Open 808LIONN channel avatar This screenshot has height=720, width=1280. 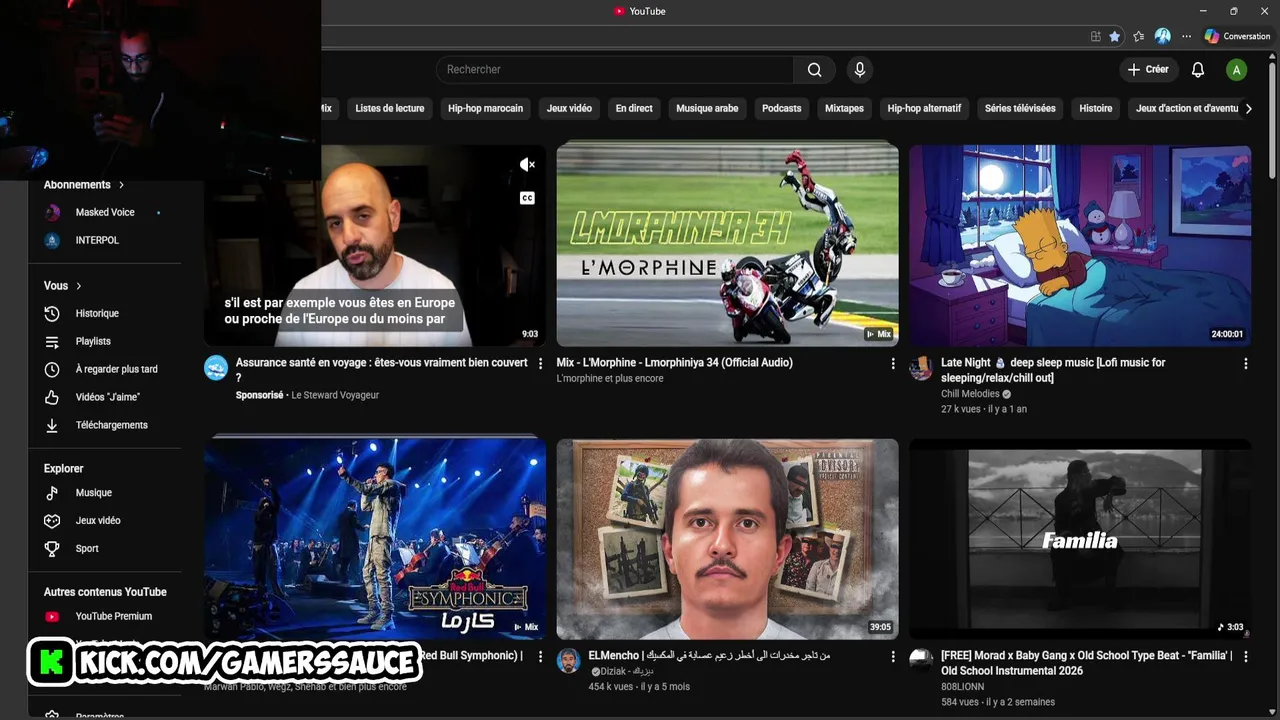pos(920,661)
